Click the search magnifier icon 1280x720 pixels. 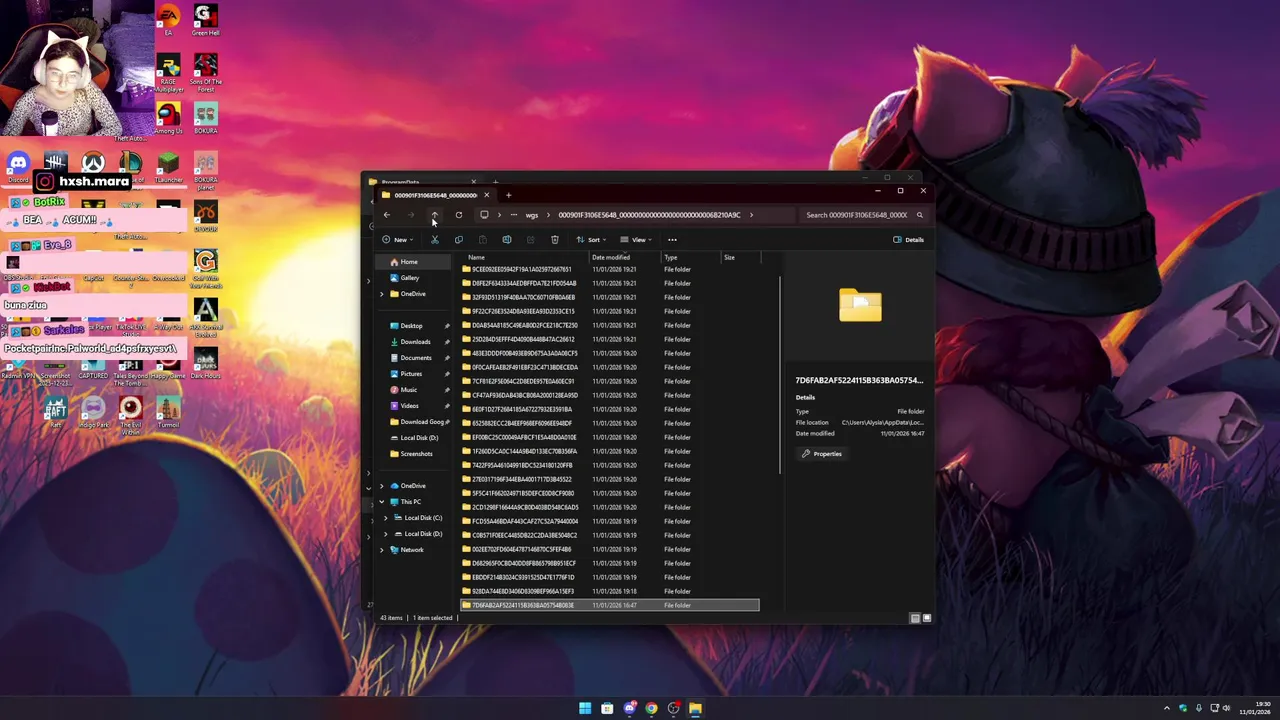(x=919, y=215)
